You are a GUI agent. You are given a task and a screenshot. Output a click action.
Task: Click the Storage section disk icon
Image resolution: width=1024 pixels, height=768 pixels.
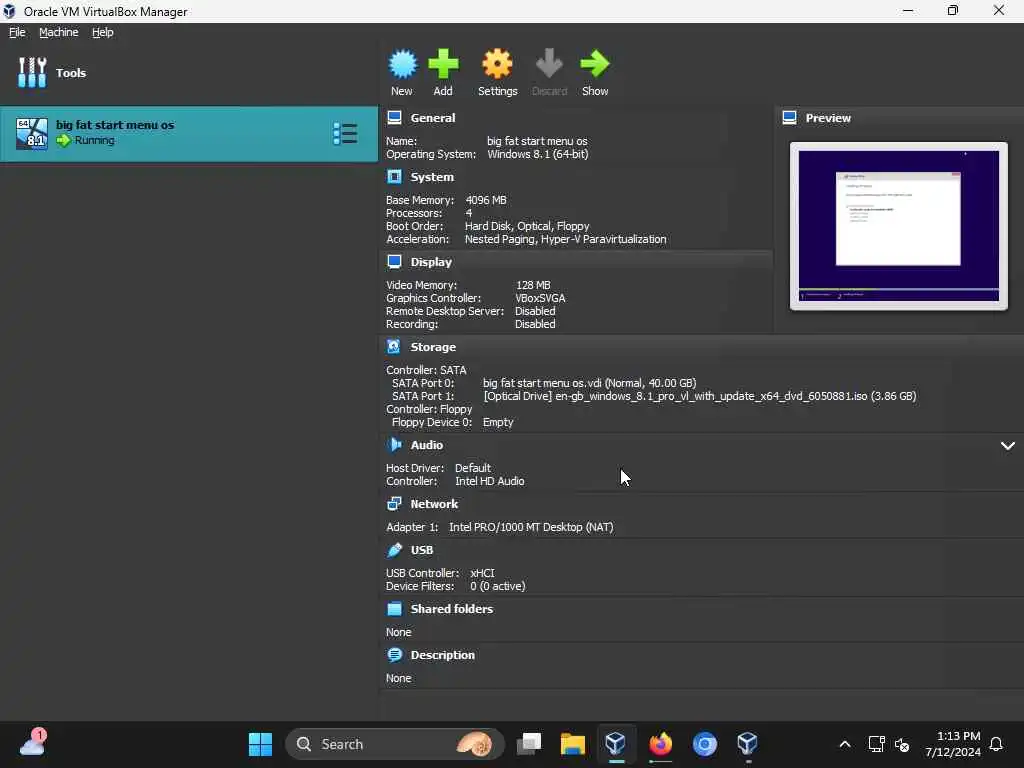pos(394,347)
